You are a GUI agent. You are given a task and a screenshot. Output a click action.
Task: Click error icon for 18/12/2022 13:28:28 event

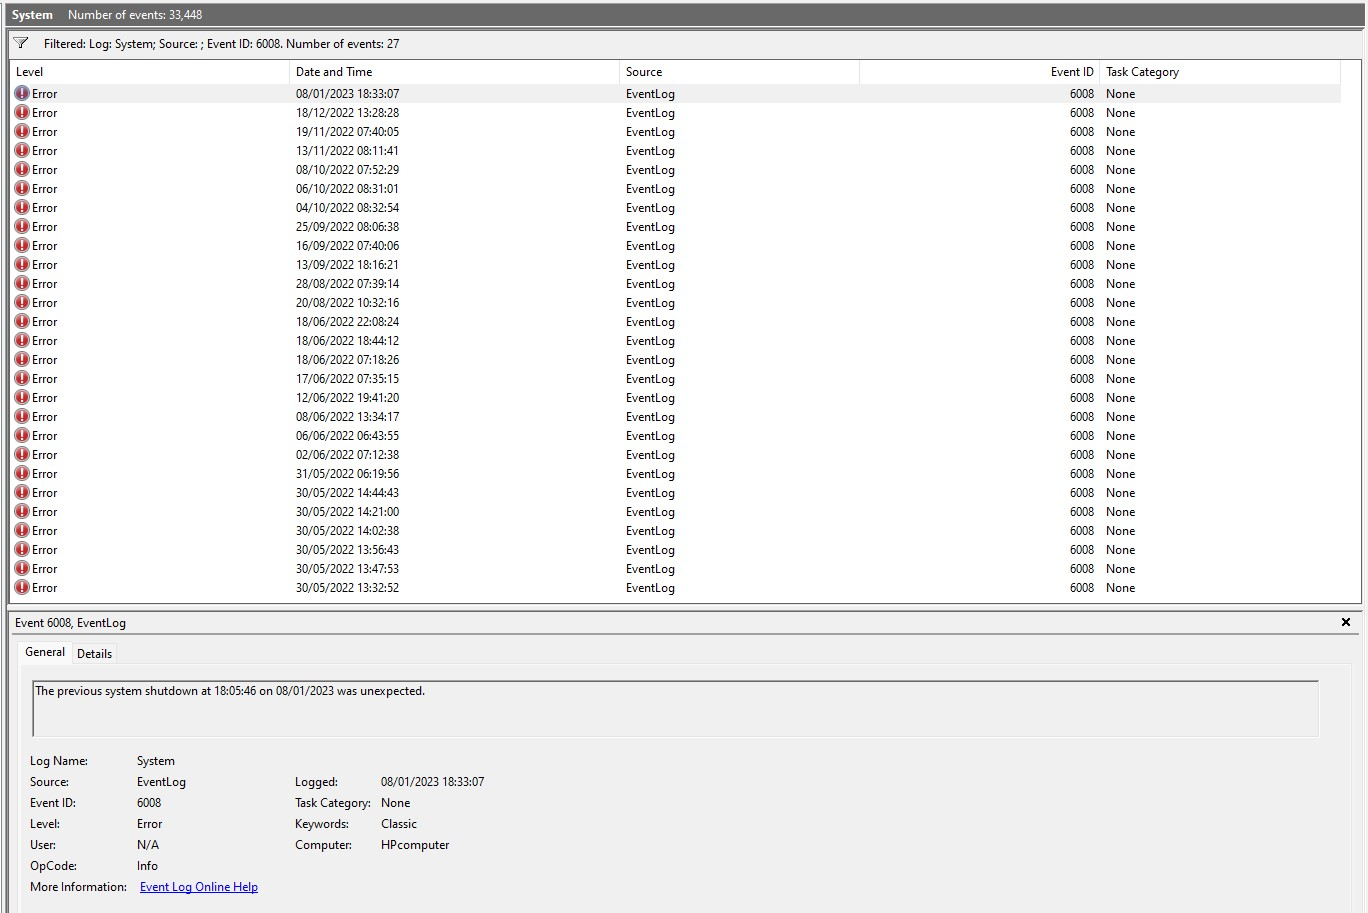[x=22, y=112]
